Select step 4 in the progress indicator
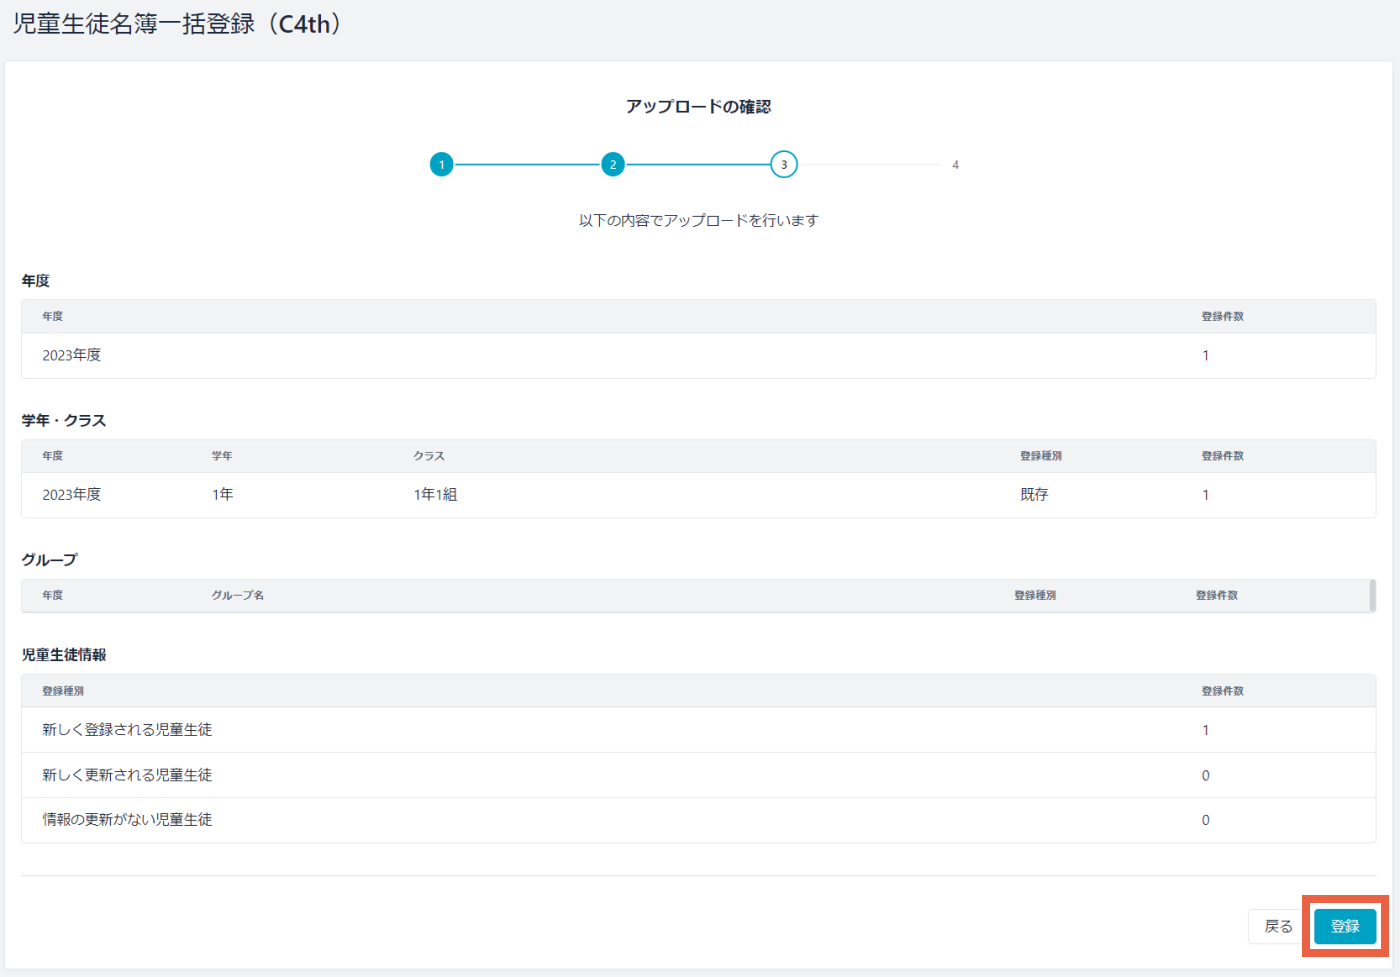The image size is (1400, 977). (x=955, y=165)
